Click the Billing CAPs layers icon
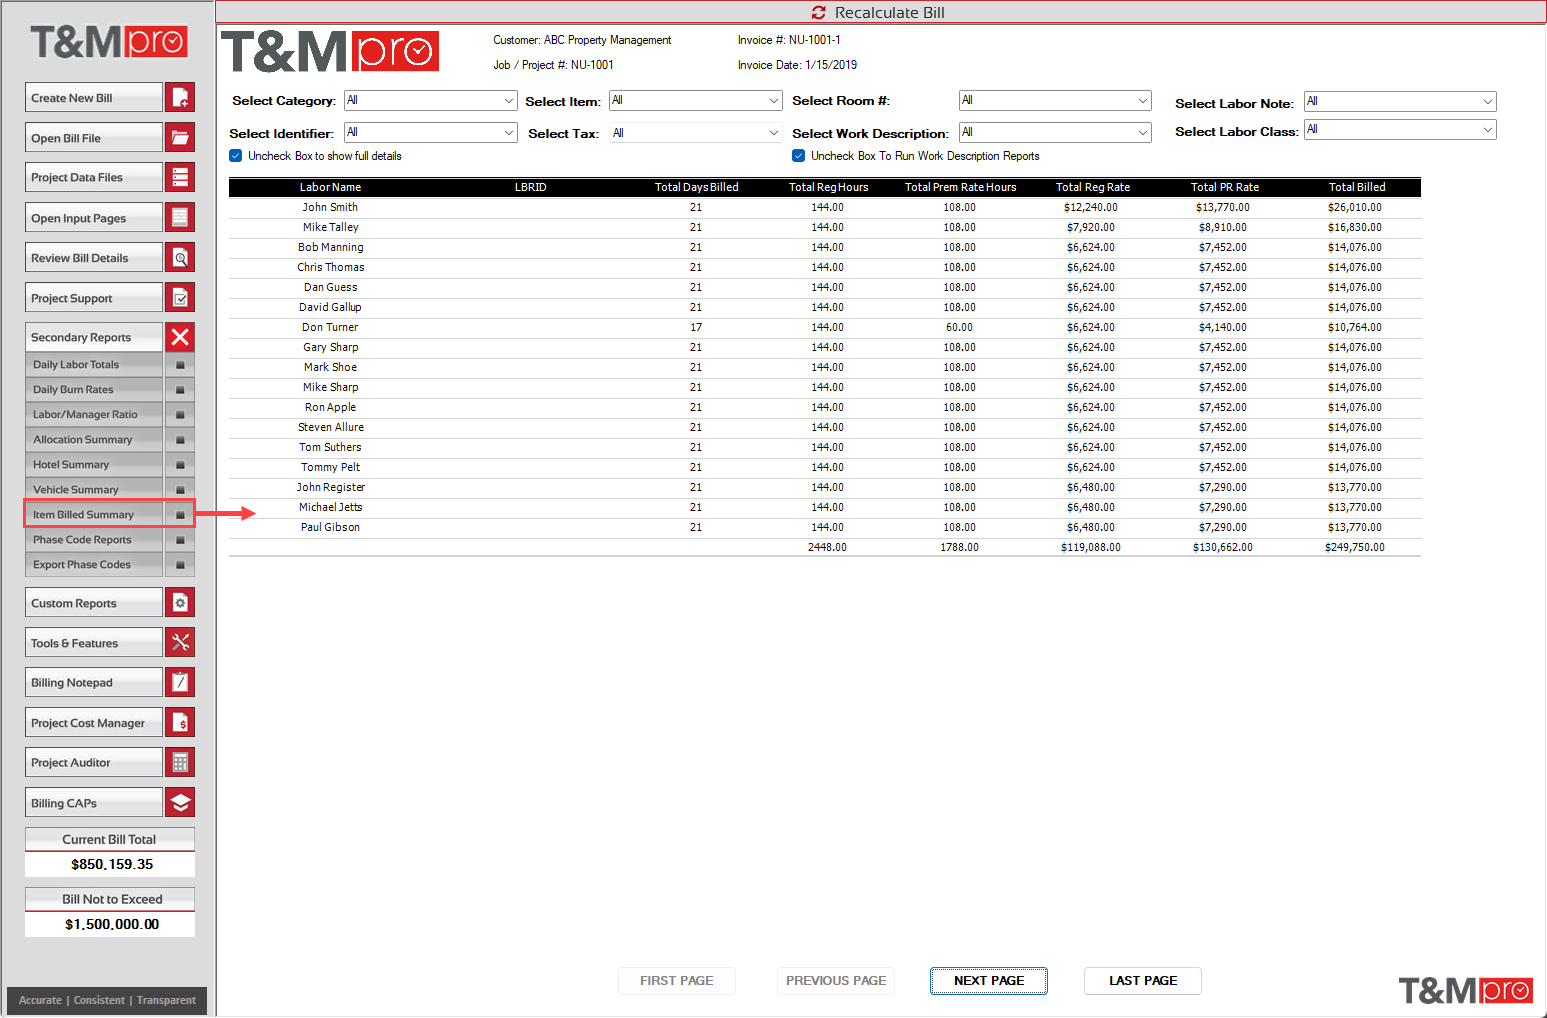1547x1018 pixels. [x=180, y=802]
